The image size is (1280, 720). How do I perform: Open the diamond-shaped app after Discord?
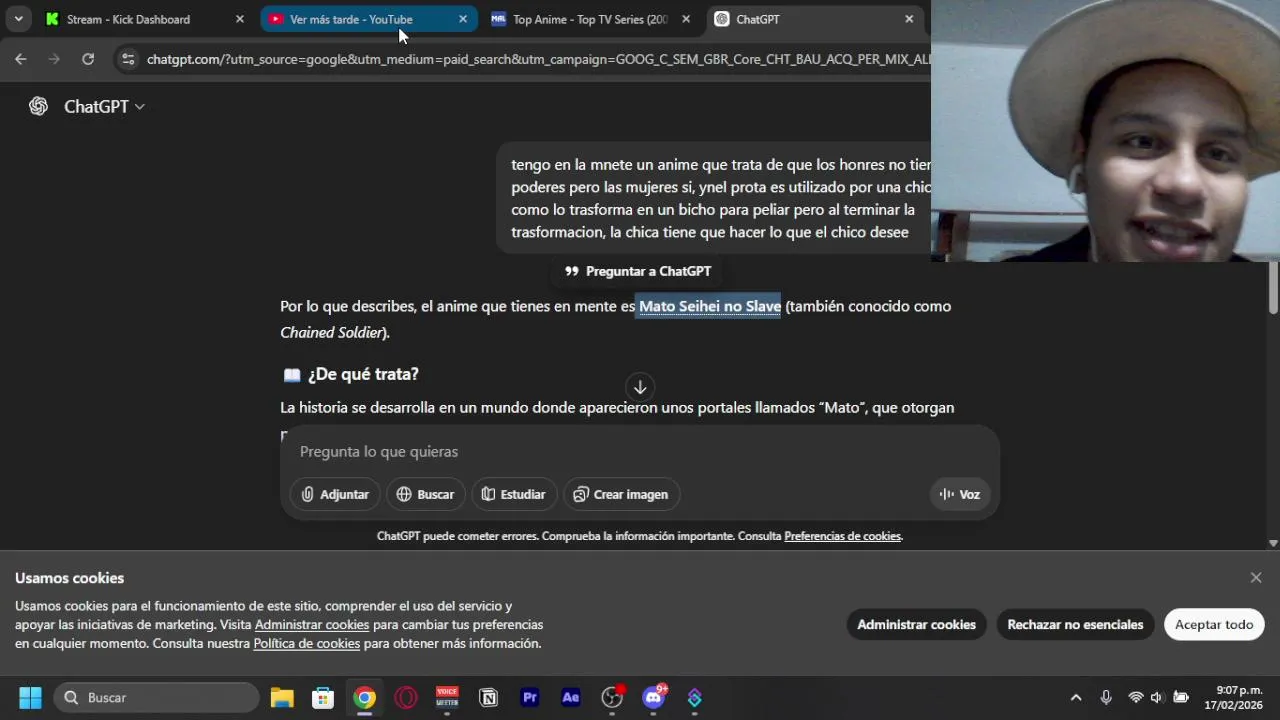695,697
